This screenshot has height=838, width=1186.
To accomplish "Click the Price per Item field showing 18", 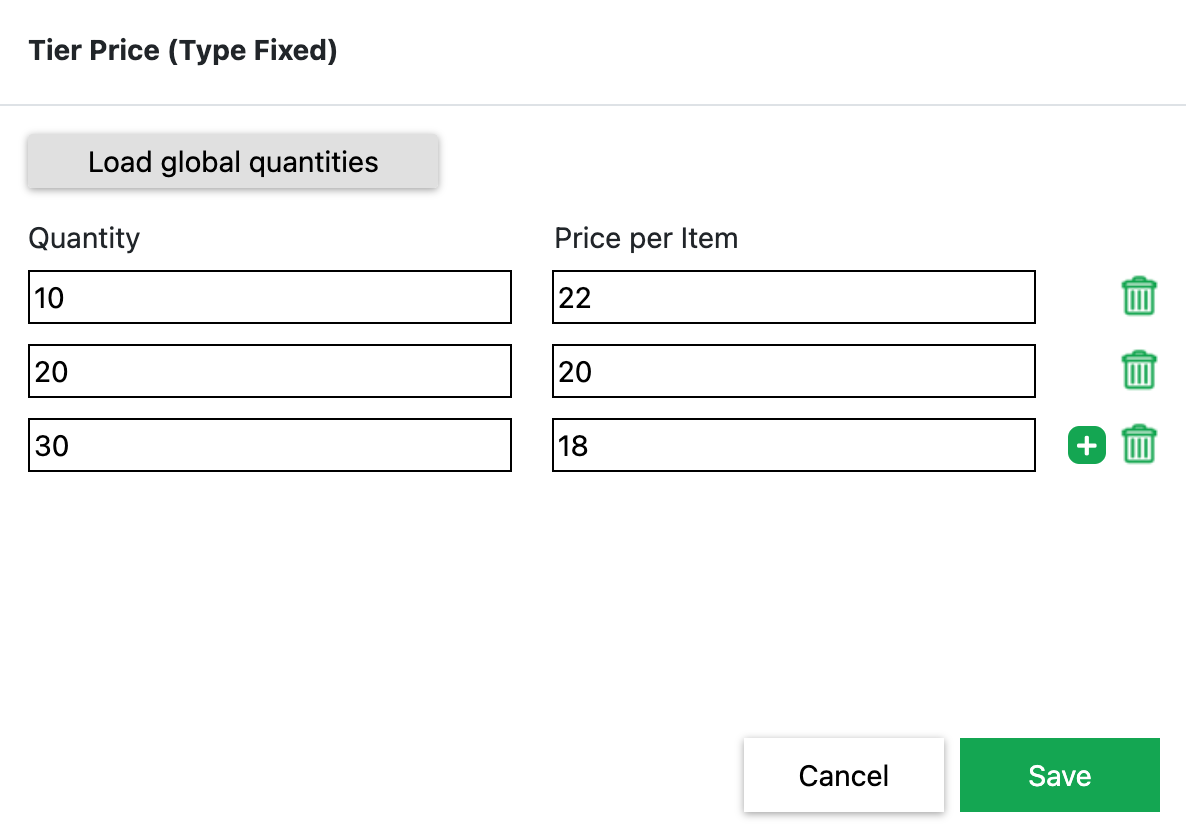I will [x=793, y=445].
